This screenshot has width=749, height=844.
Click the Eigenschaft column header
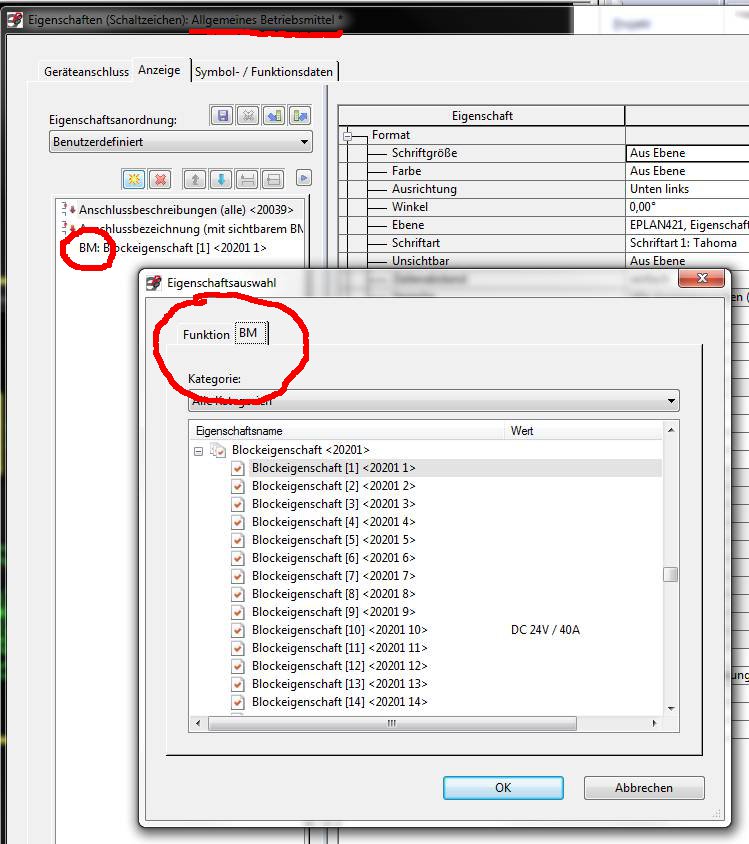click(x=482, y=116)
